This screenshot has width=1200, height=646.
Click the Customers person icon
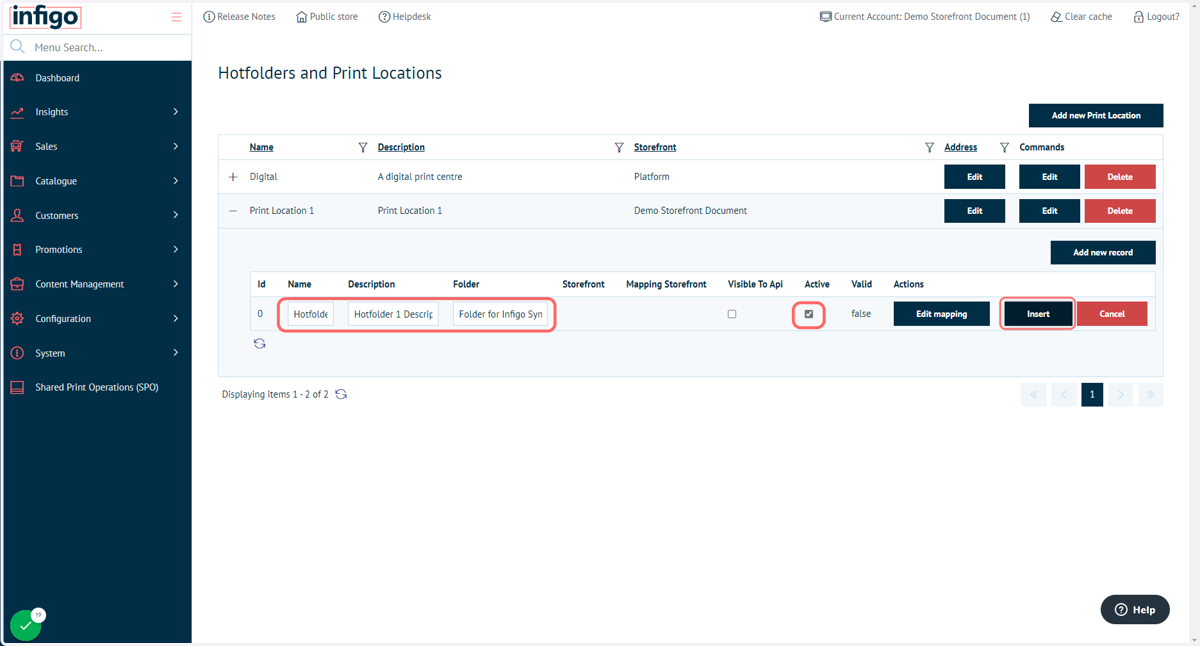[x=17, y=215]
